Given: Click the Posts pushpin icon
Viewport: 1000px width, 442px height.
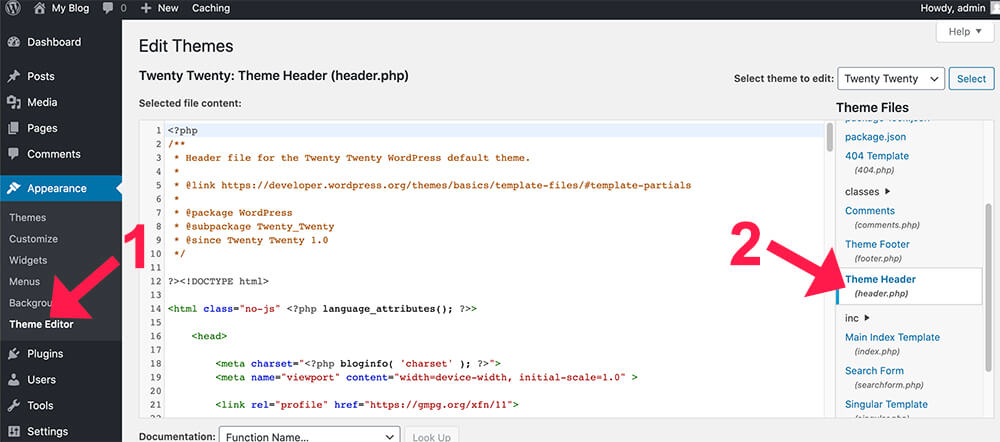Looking at the screenshot, I should pos(13,77).
